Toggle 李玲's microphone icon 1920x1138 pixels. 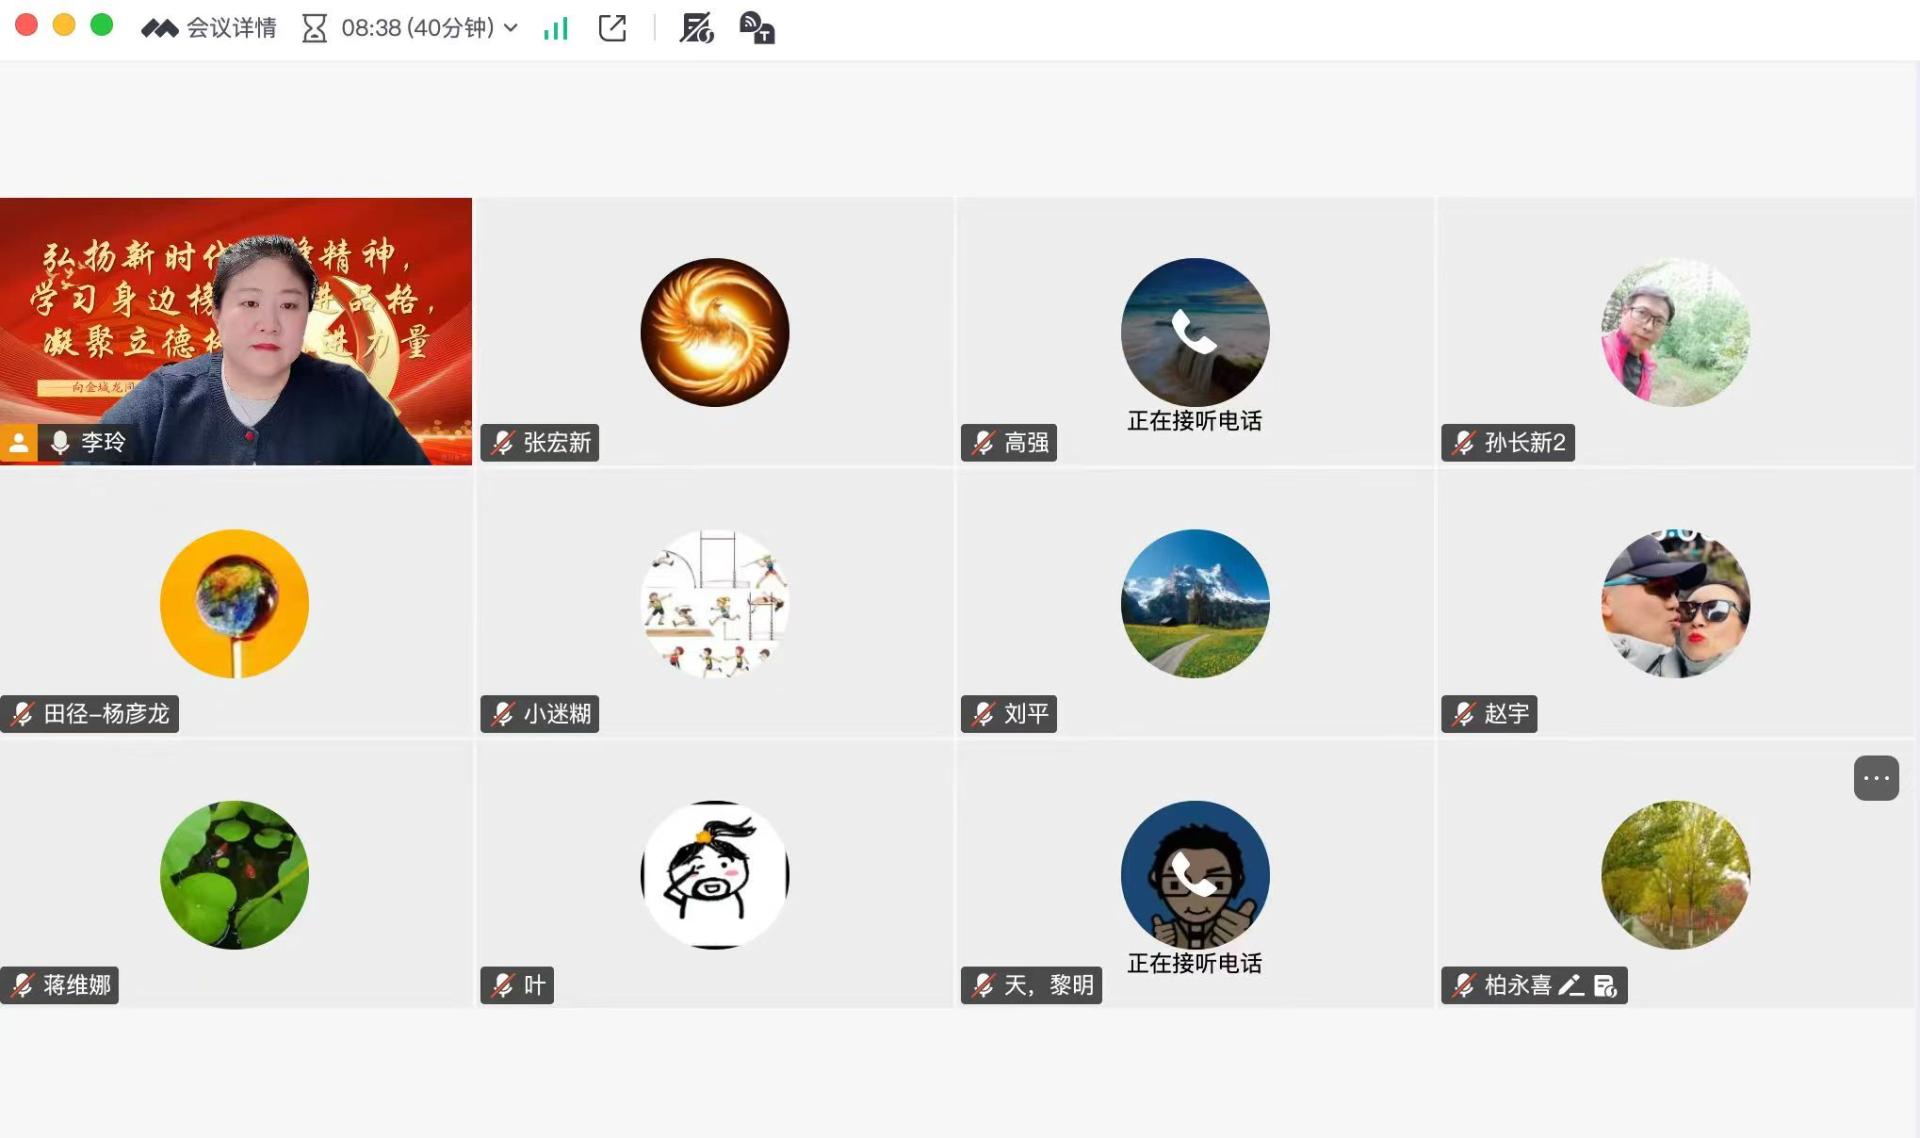60,443
